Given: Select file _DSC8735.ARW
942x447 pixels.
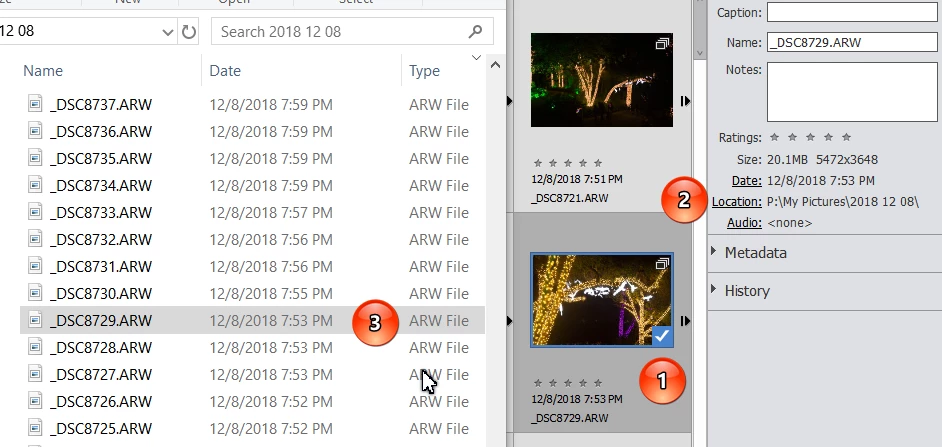Looking at the screenshot, I should click(101, 159).
